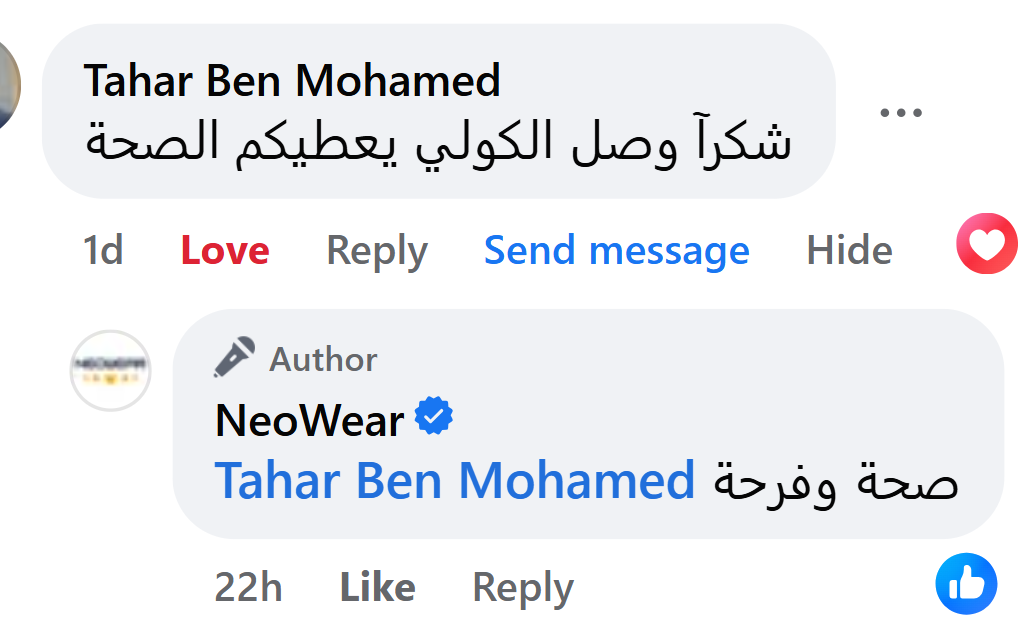Open the NeoWear profile picture
1027x633 pixels.
pos(110,370)
